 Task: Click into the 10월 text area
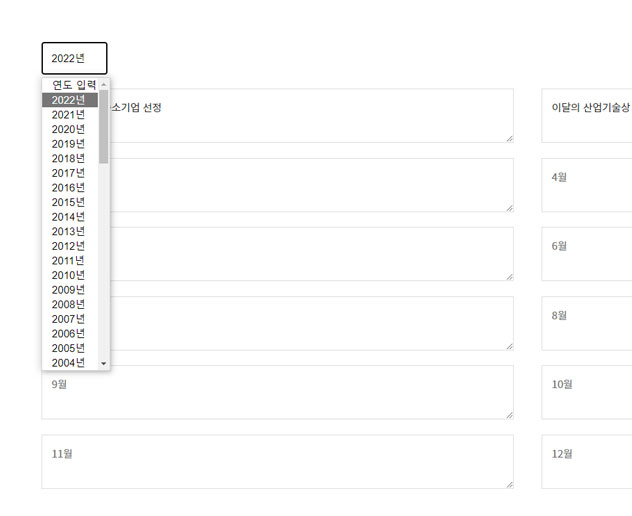pos(587,393)
